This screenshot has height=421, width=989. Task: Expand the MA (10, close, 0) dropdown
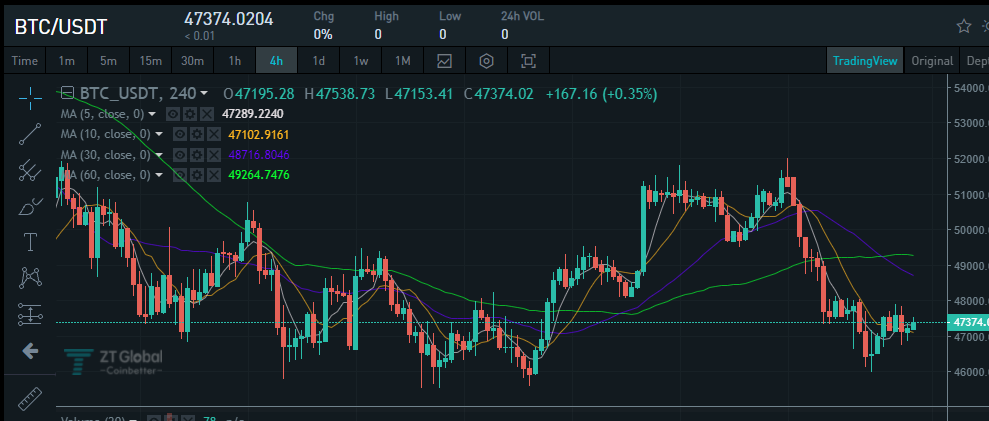[x=159, y=134]
